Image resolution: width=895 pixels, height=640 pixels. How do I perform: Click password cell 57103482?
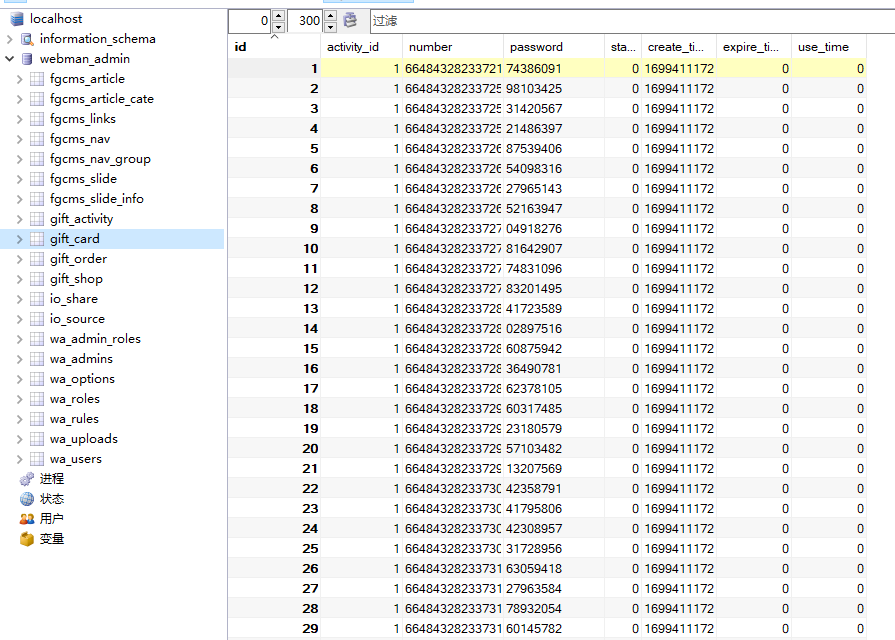tap(554, 448)
